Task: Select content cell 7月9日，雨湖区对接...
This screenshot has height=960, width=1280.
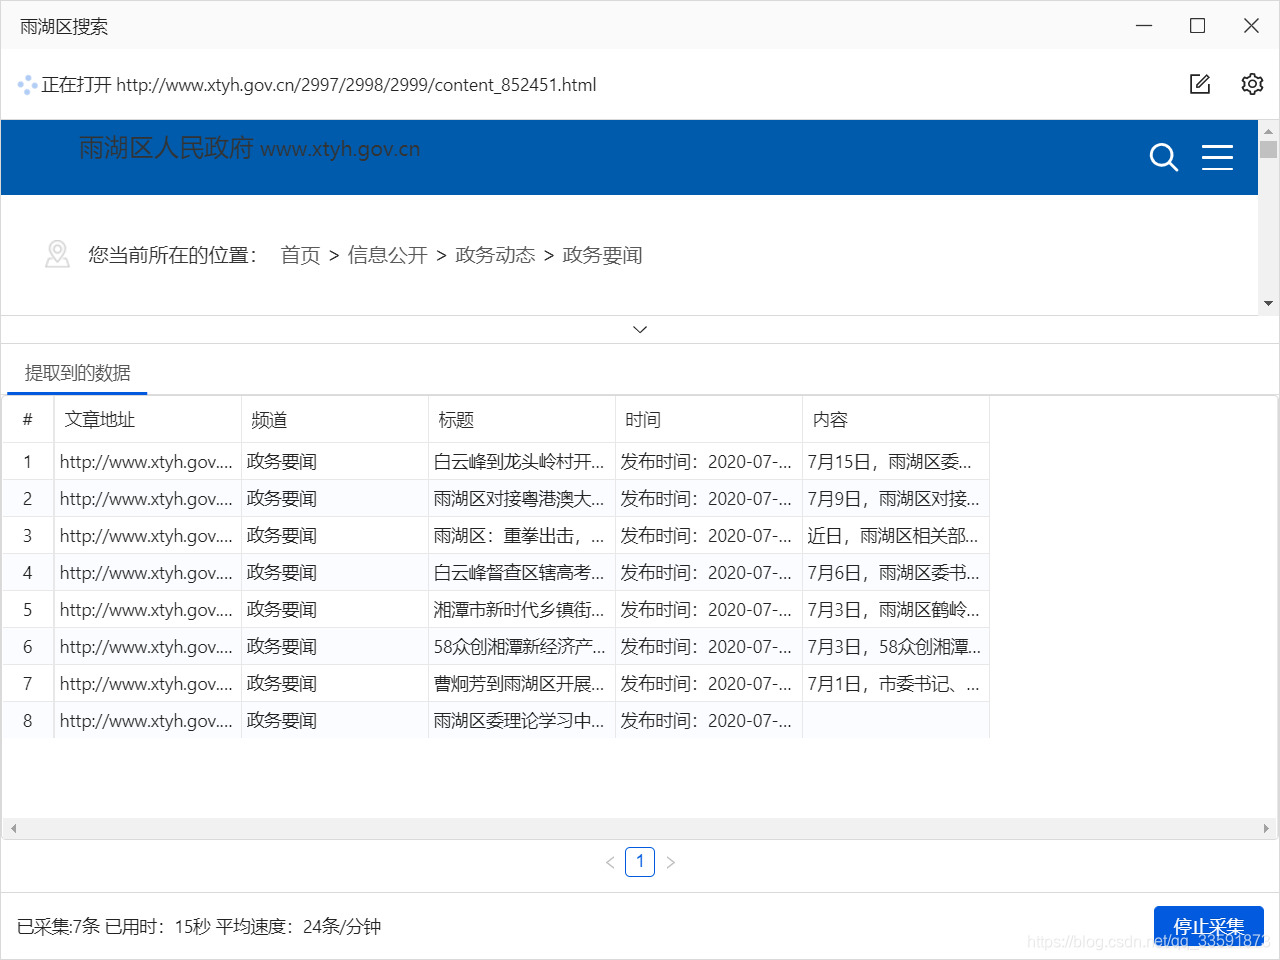Action: click(896, 499)
